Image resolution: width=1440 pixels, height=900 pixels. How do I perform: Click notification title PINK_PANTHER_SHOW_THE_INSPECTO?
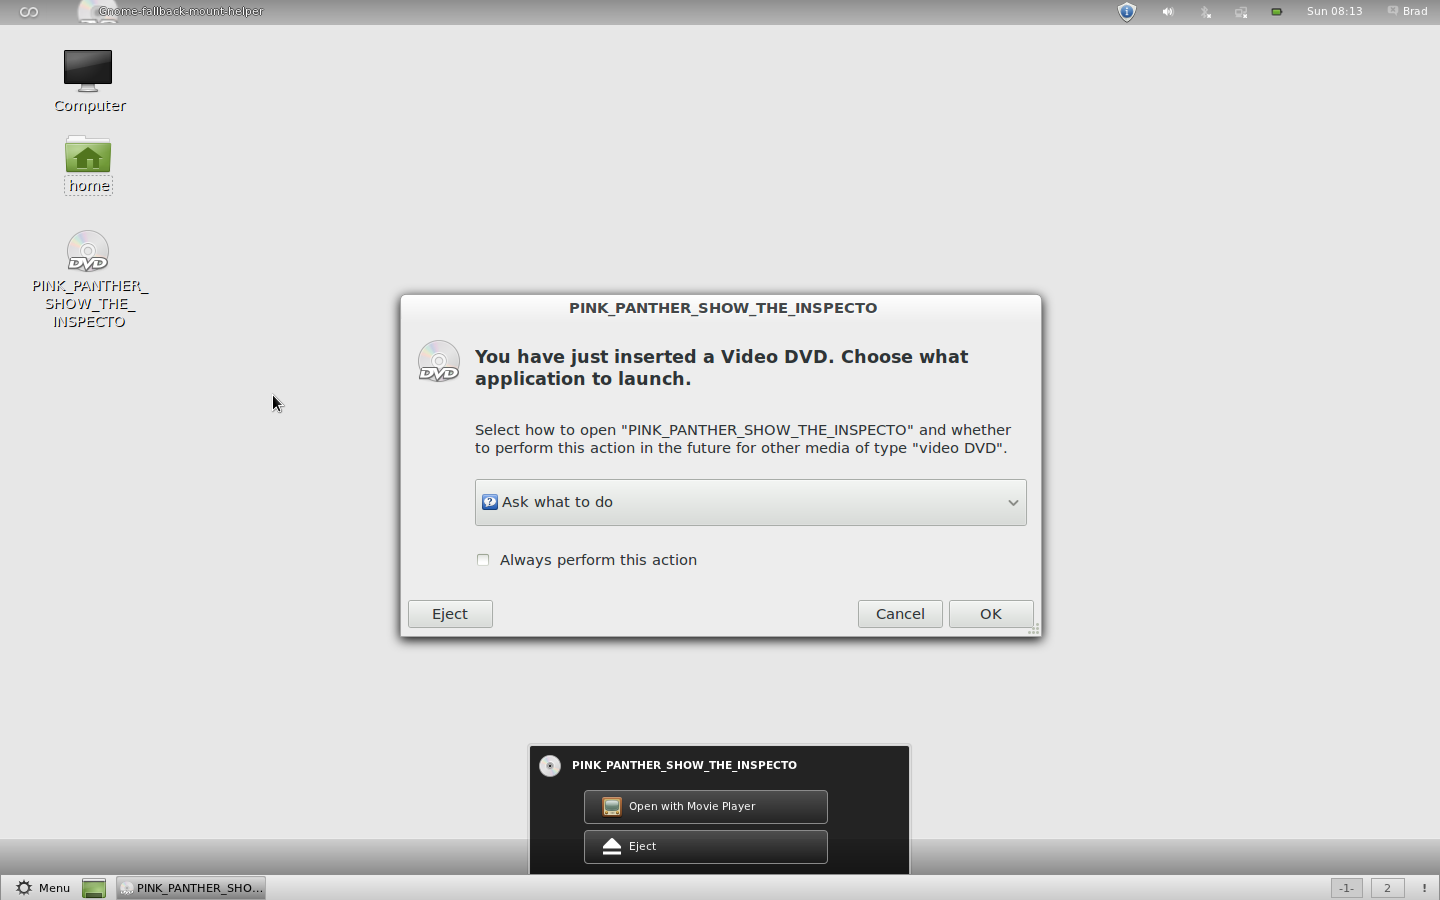(684, 765)
